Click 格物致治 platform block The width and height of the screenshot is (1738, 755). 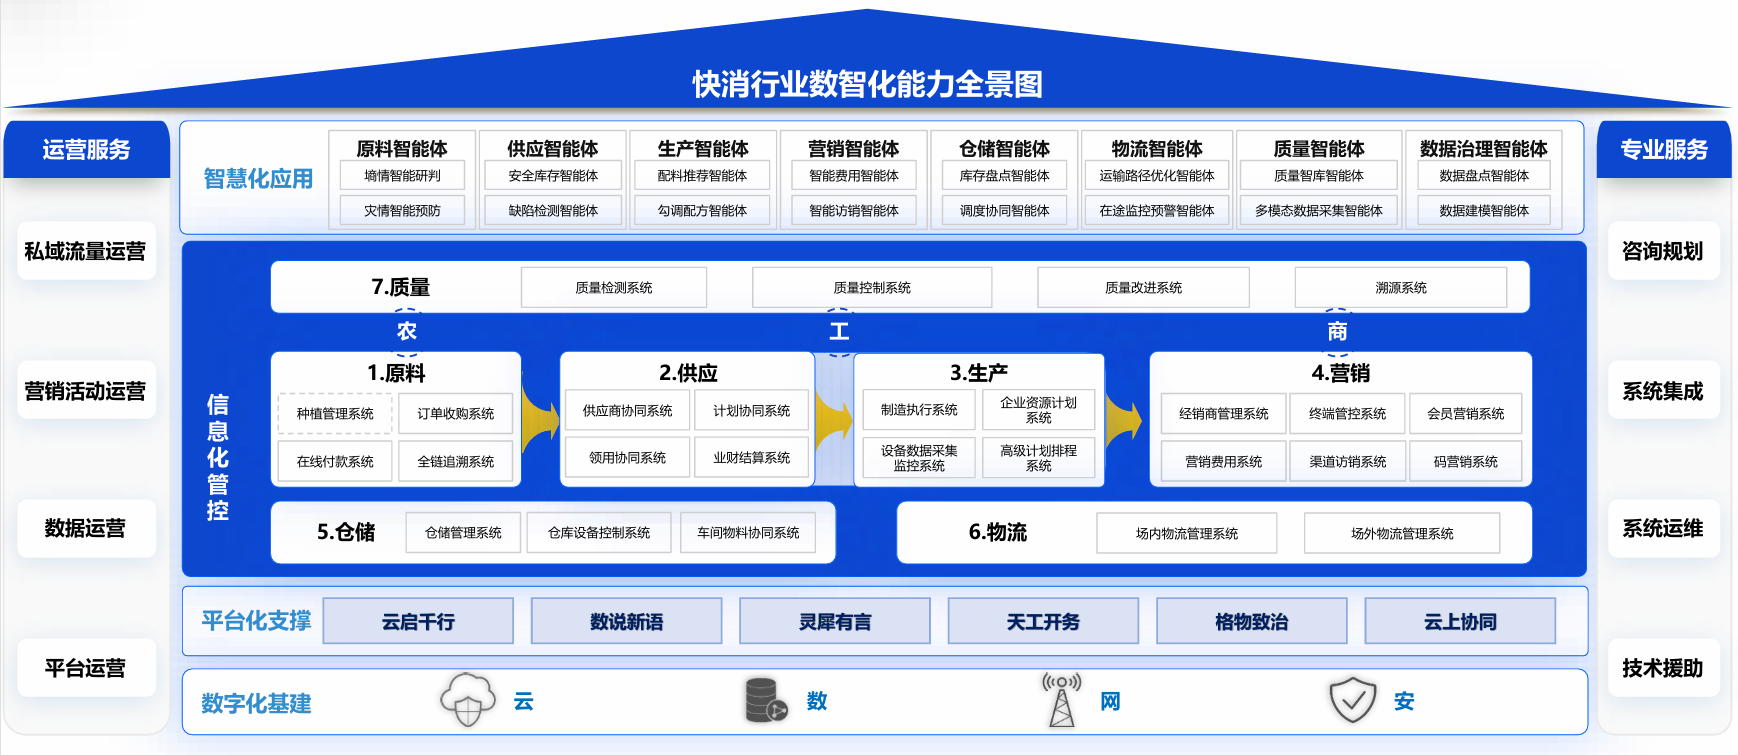1252,621
